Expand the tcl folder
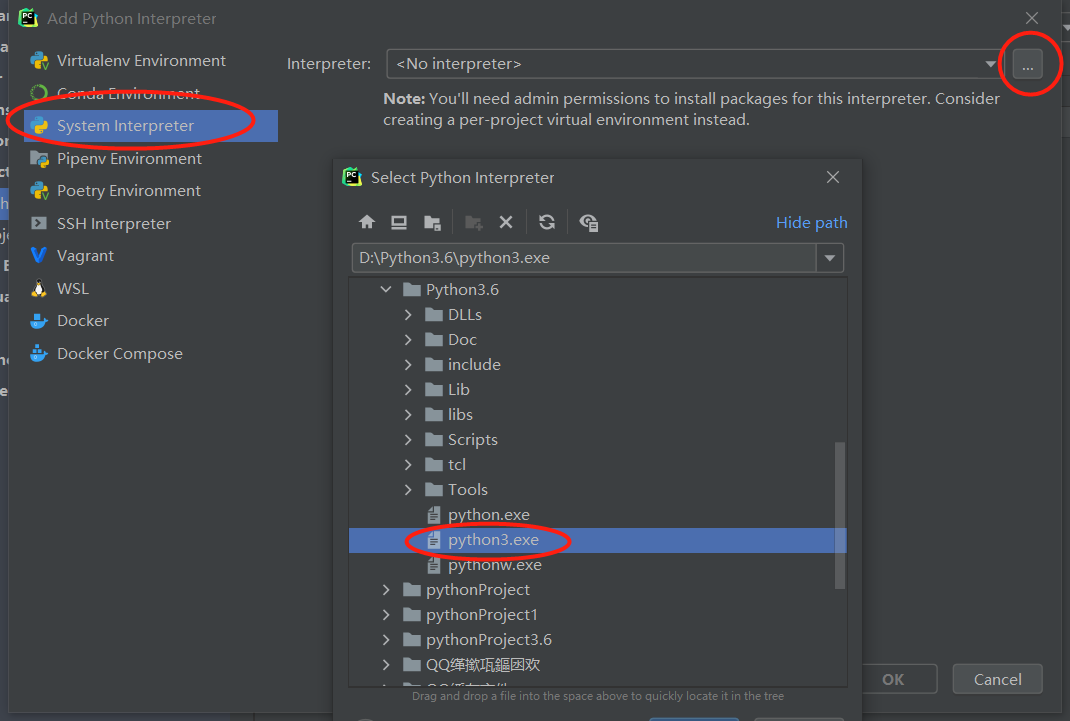 point(408,465)
